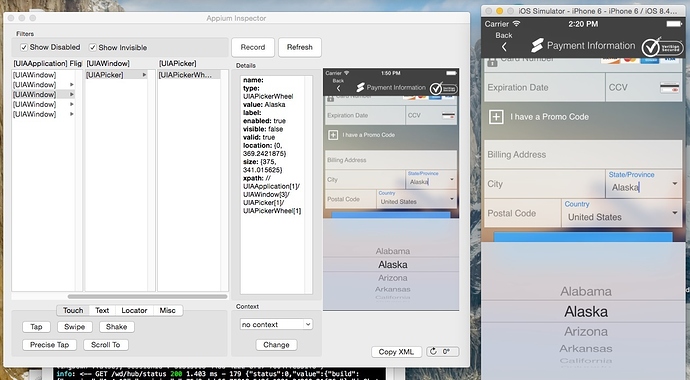The height and width of the screenshot is (380, 690).
Task: Expand the selected UIAWindow tree arrow
Action: [72, 95]
